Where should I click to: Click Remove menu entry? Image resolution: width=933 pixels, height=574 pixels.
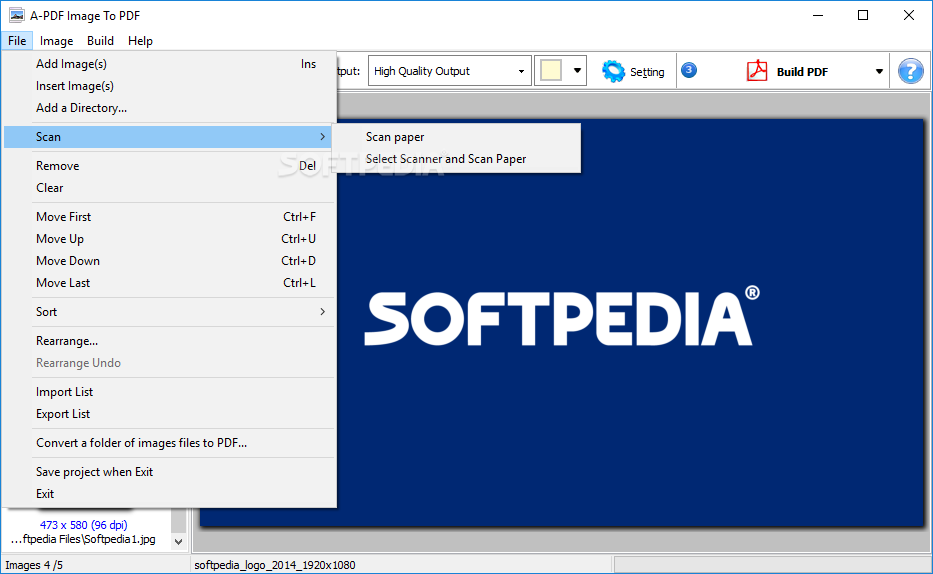tap(169, 165)
